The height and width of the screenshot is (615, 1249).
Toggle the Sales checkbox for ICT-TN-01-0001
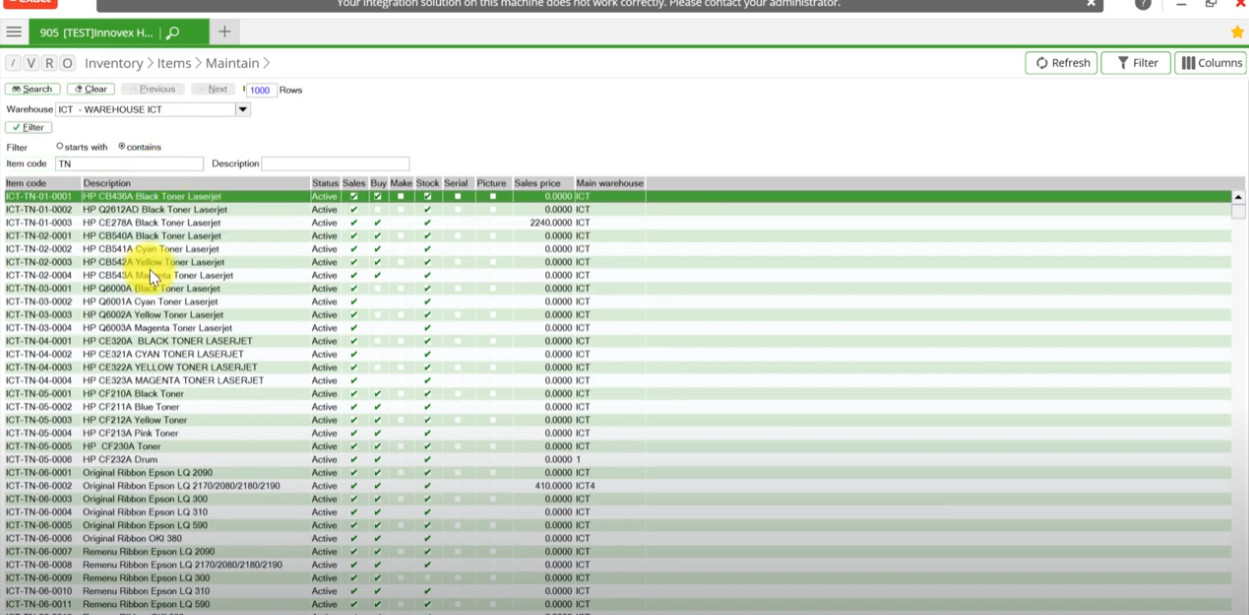[x=353, y=197]
